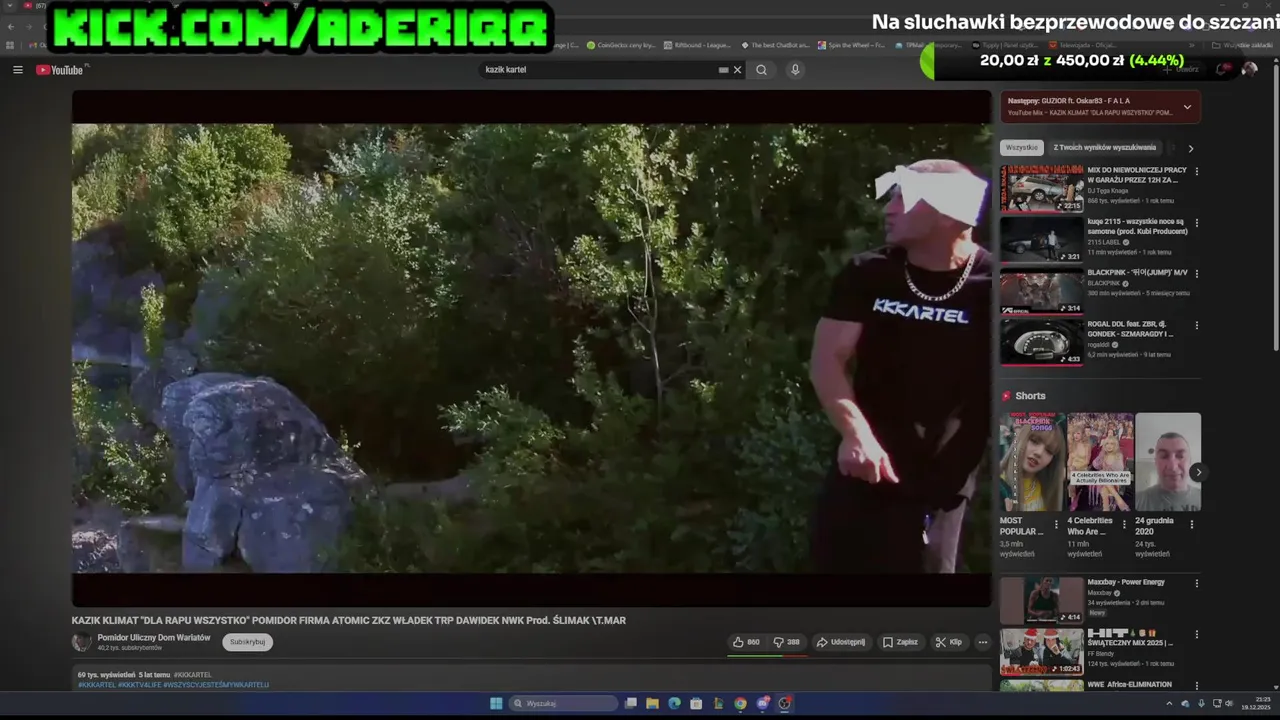
Task: Select the 'Wszystkie' filter chip
Action: 1022,147
